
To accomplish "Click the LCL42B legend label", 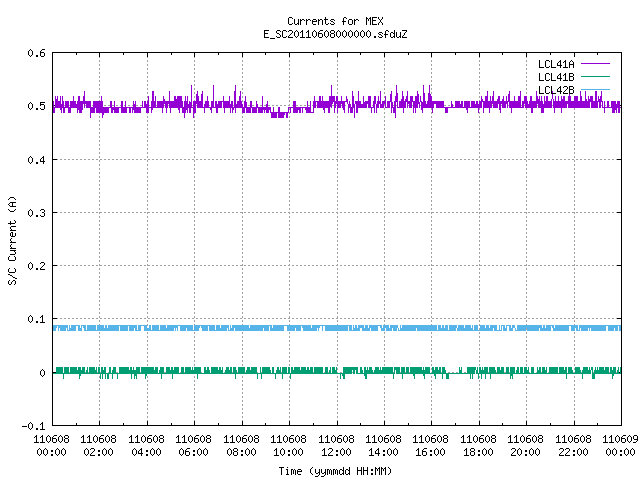I will (556, 90).
